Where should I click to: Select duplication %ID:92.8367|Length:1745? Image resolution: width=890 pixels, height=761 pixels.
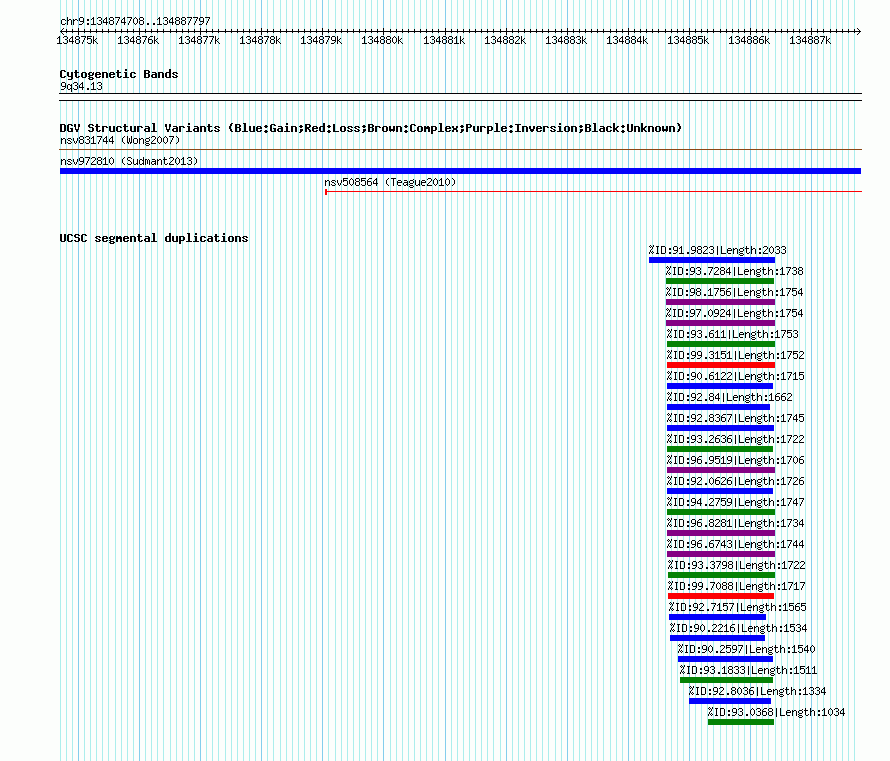pyautogui.click(x=736, y=418)
